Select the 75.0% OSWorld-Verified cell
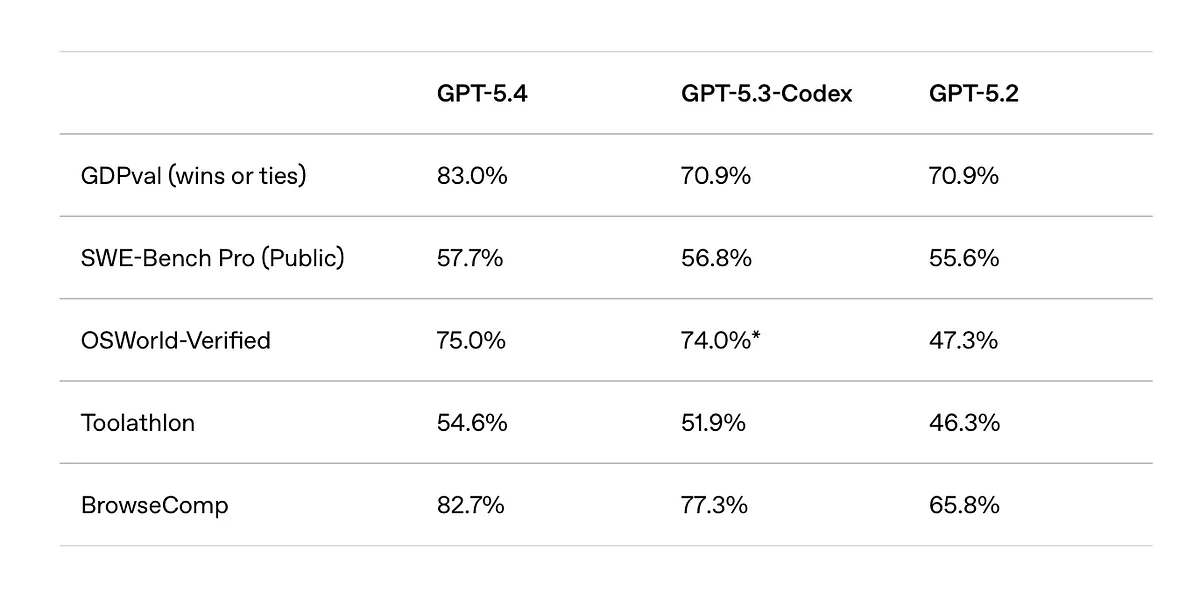Image resolution: width=1200 pixels, height=592 pixels. pos(471,341)
